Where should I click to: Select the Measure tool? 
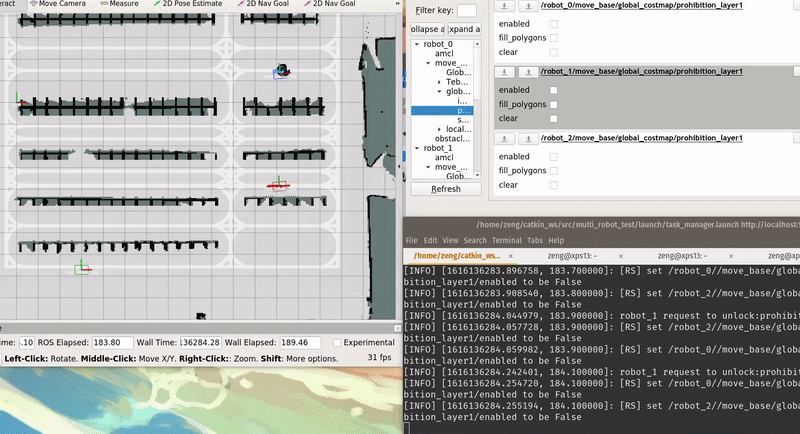[119, 4]
